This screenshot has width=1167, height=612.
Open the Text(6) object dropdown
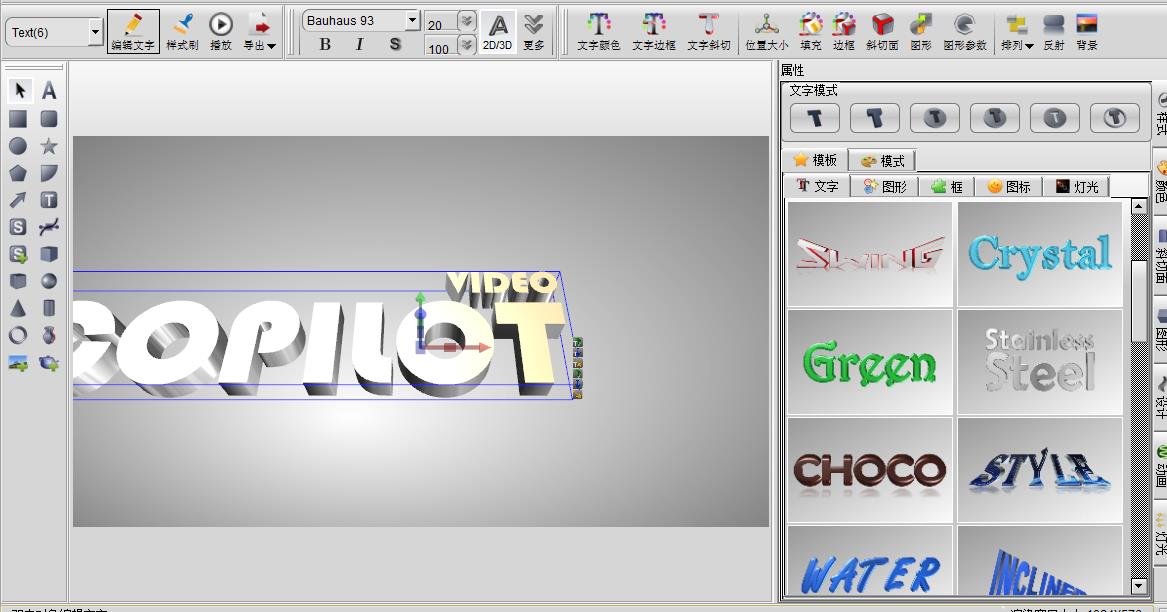click(95, 32)
